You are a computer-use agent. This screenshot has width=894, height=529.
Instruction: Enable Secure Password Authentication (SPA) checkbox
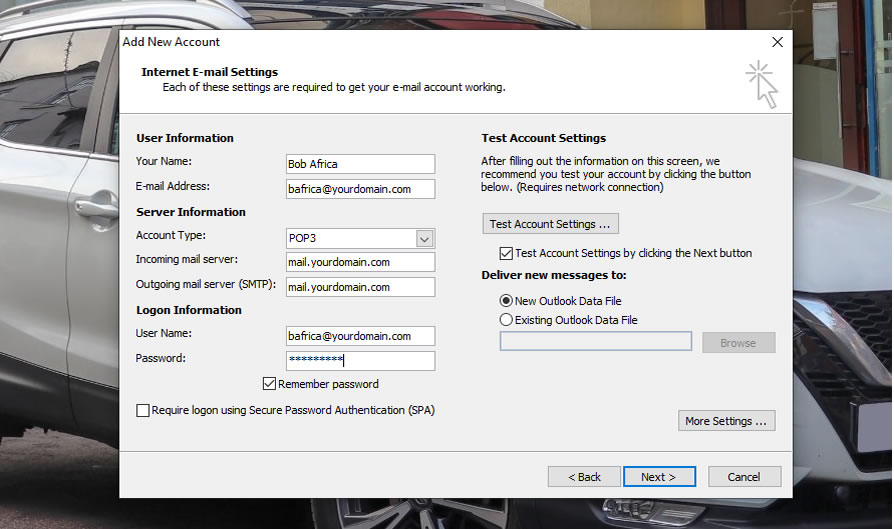(143, 410)
